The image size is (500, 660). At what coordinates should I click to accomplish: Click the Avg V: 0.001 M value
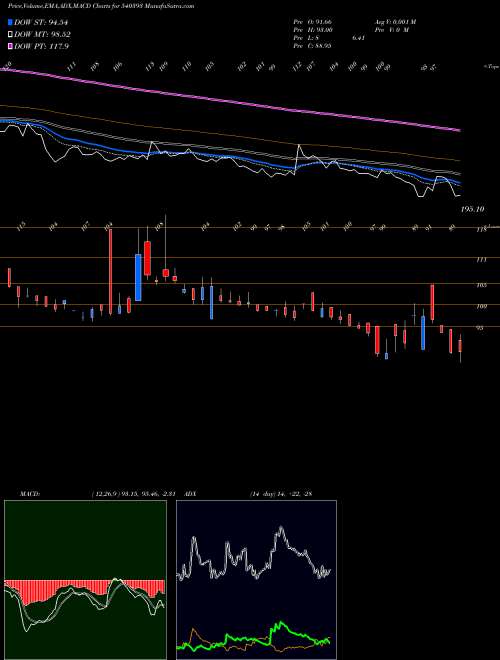coord(394,22)
